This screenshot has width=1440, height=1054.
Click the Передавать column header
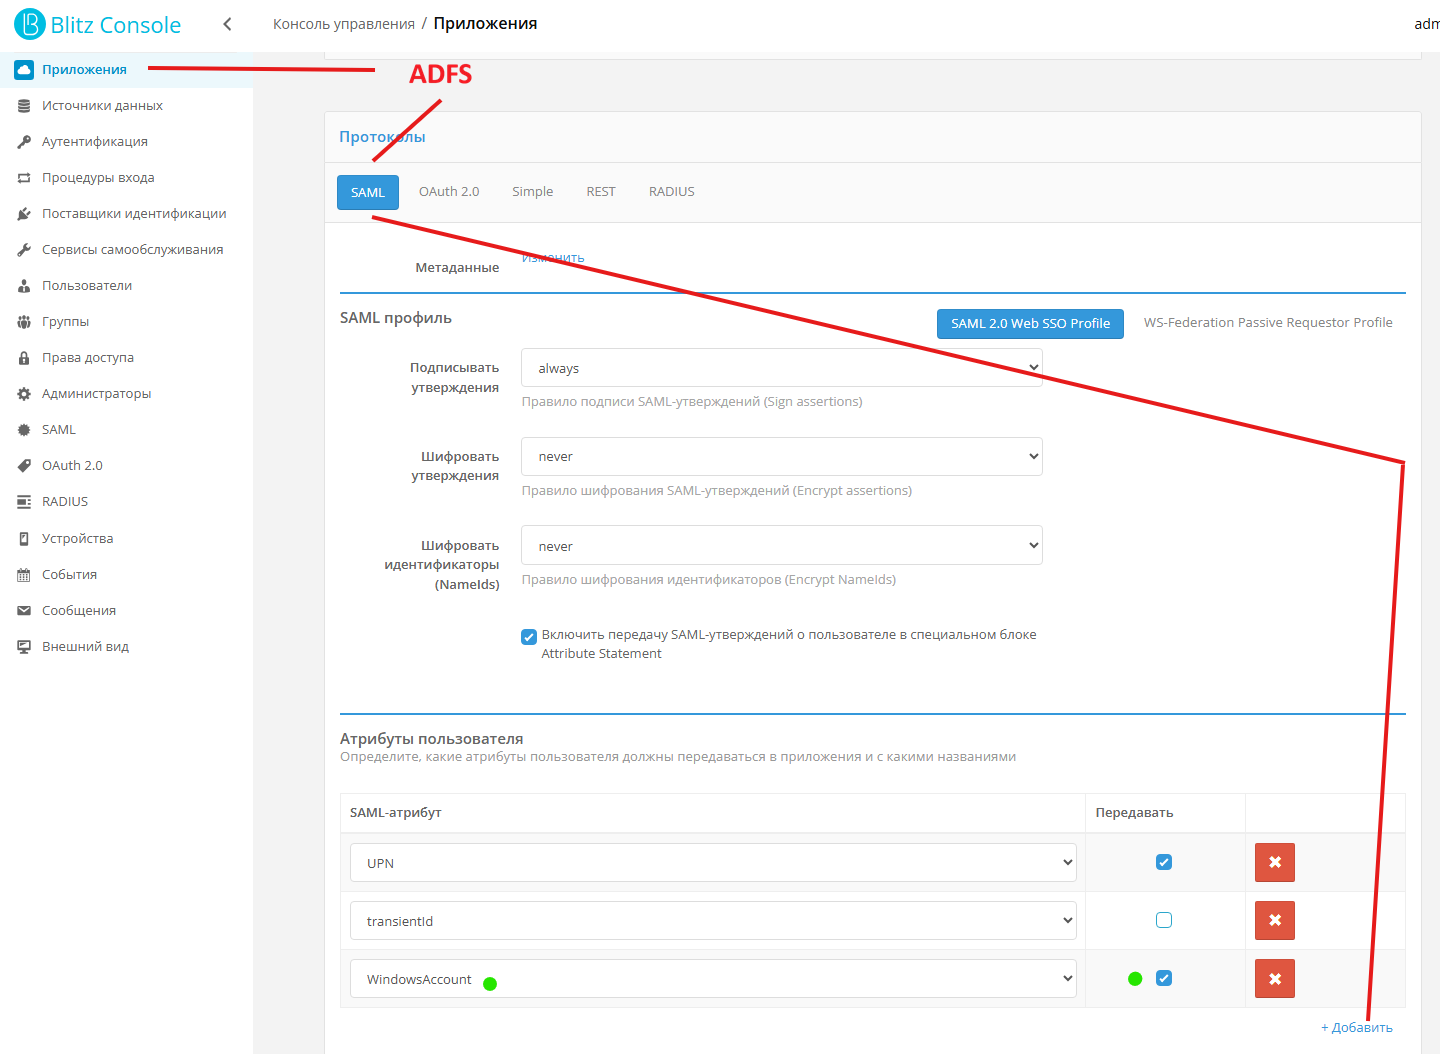(1134, 813)
